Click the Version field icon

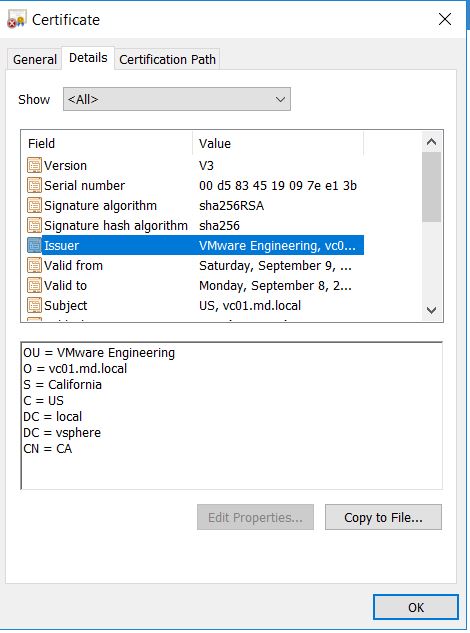[x=34, y=165]
